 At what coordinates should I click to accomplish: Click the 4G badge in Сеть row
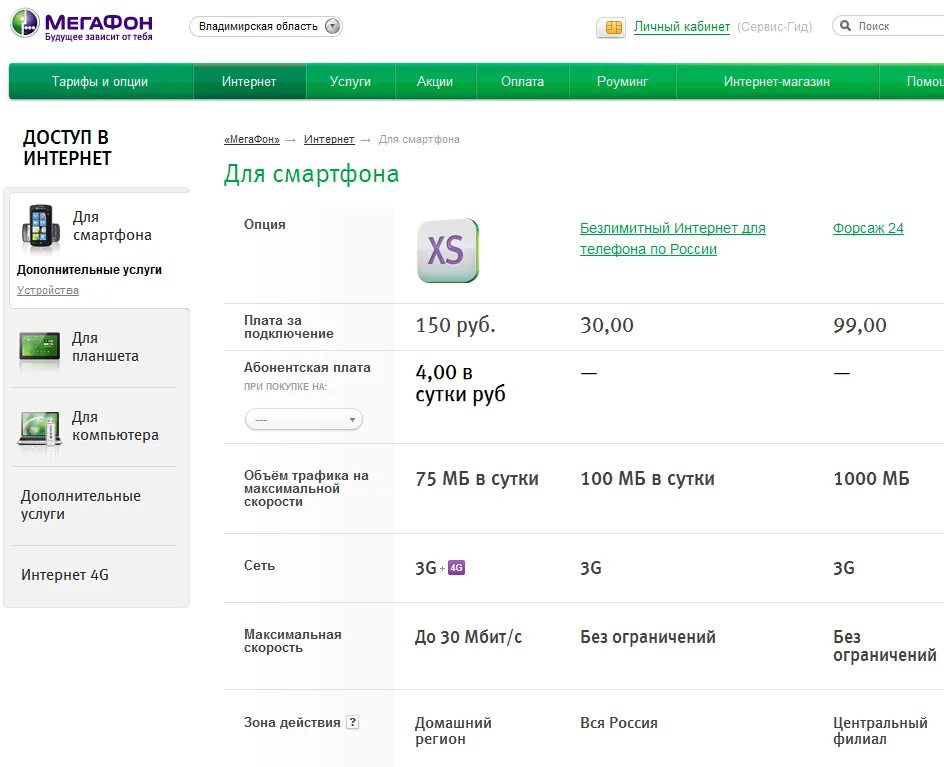(456, 567)
